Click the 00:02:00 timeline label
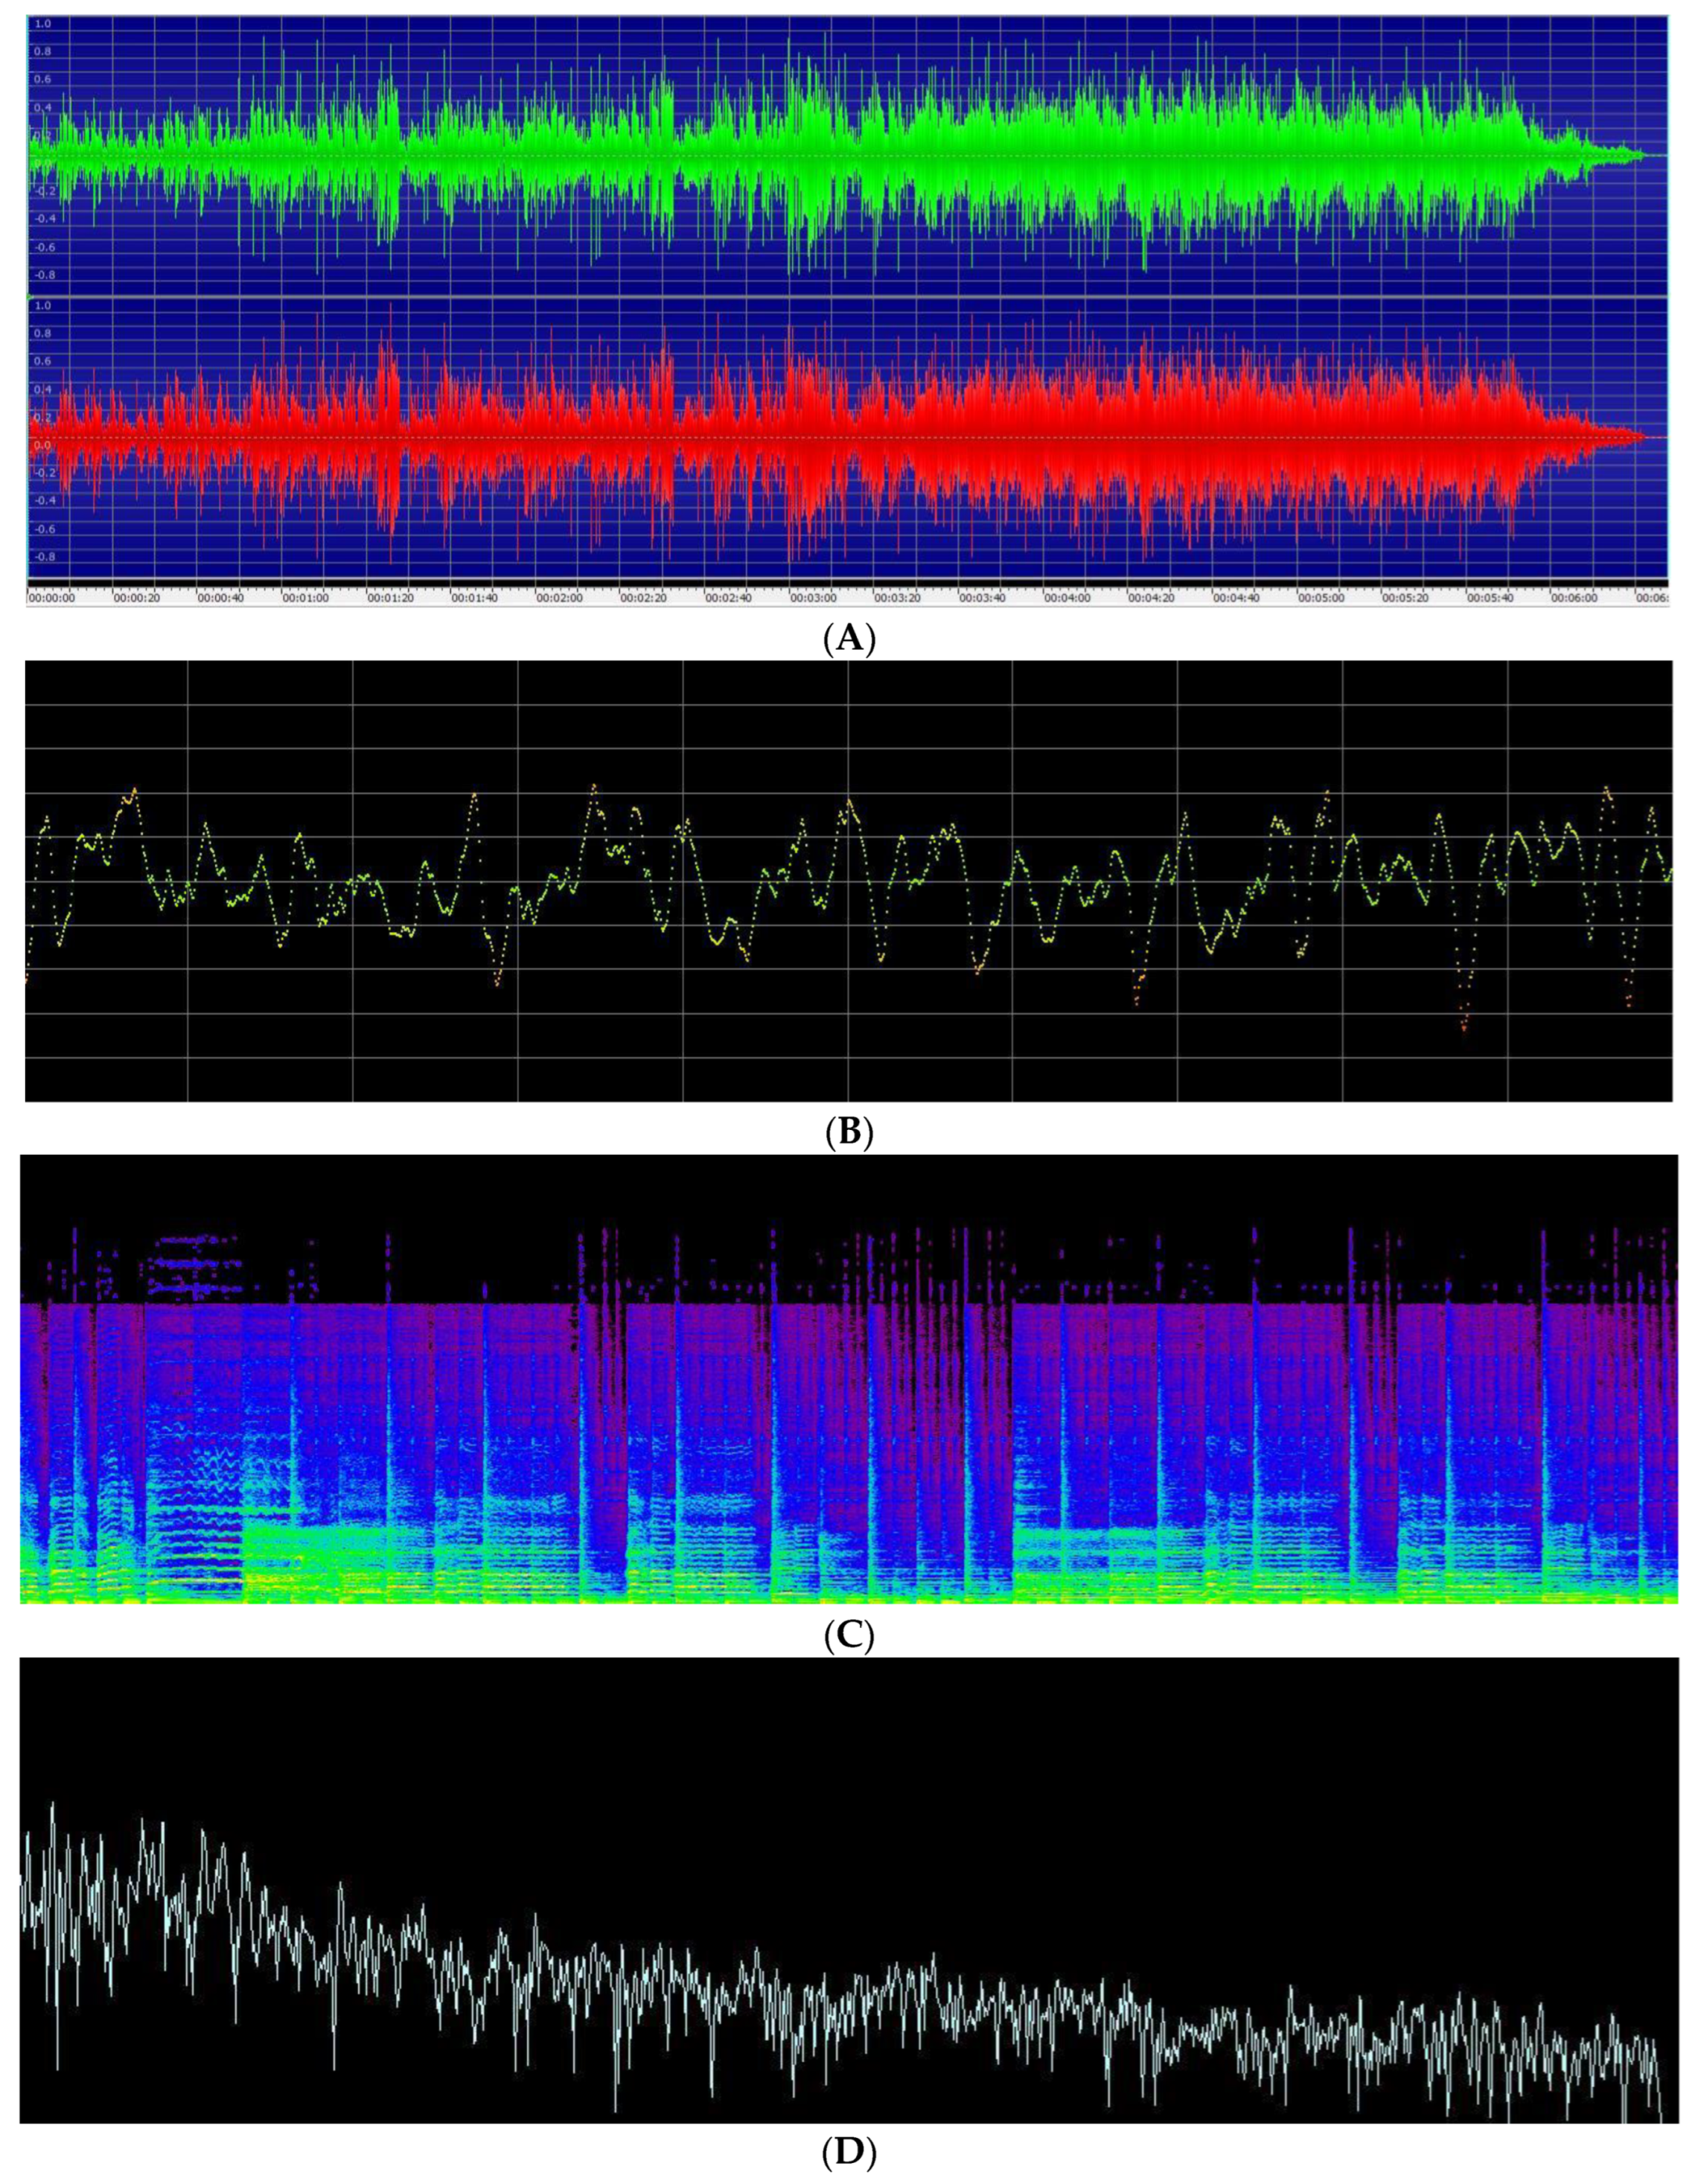This screenshot has width=1695, height=2184. pyautogui.click(x=560, y=598)
